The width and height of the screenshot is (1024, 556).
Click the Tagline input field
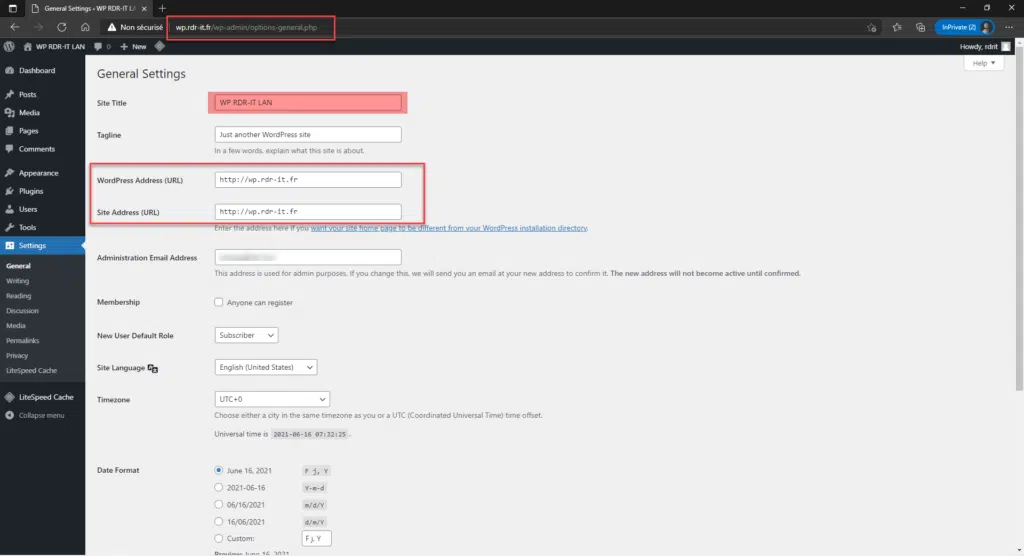[x=308, y=135]
